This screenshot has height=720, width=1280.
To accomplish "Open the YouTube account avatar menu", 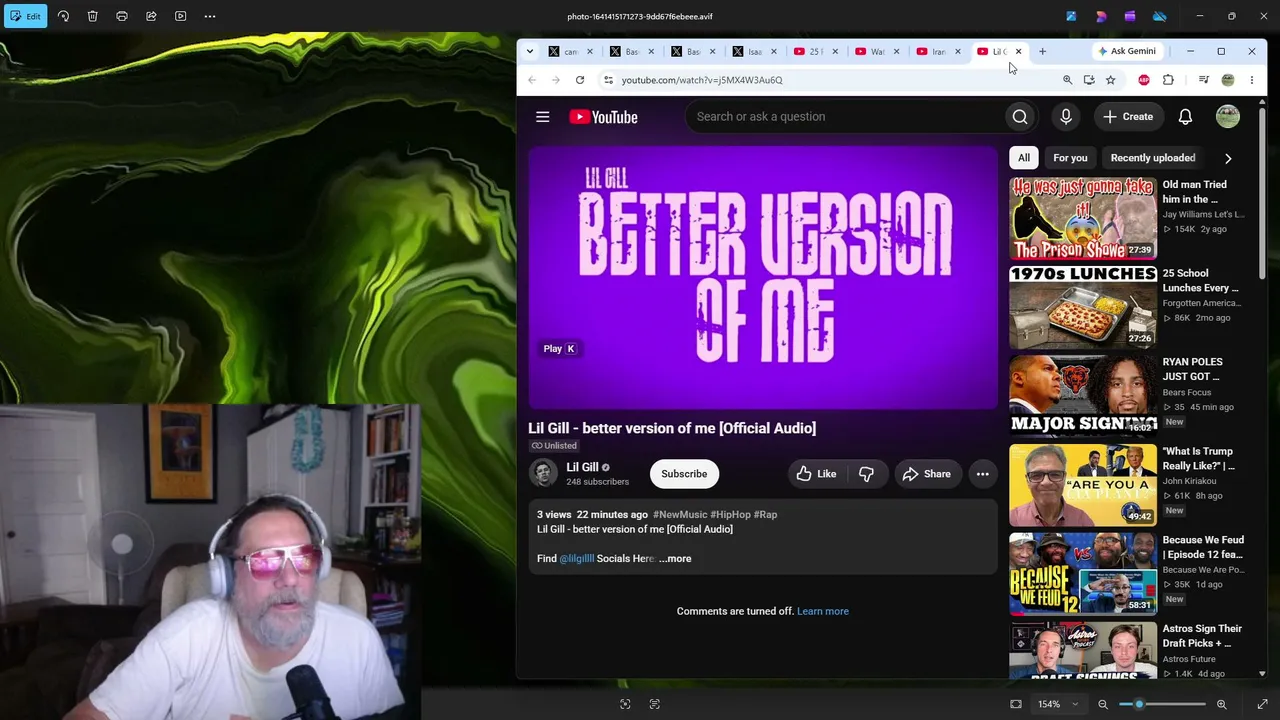I will [x=1228, y=117].
